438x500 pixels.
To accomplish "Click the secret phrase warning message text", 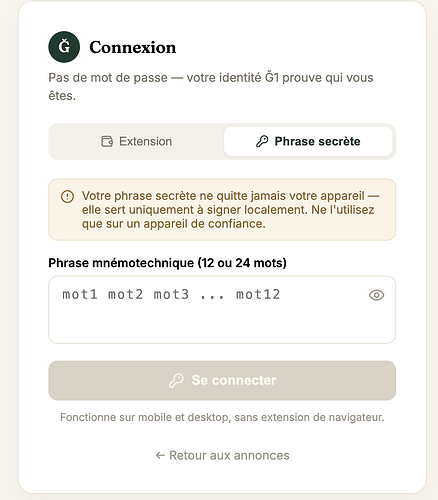I will [x=230, y=210].
